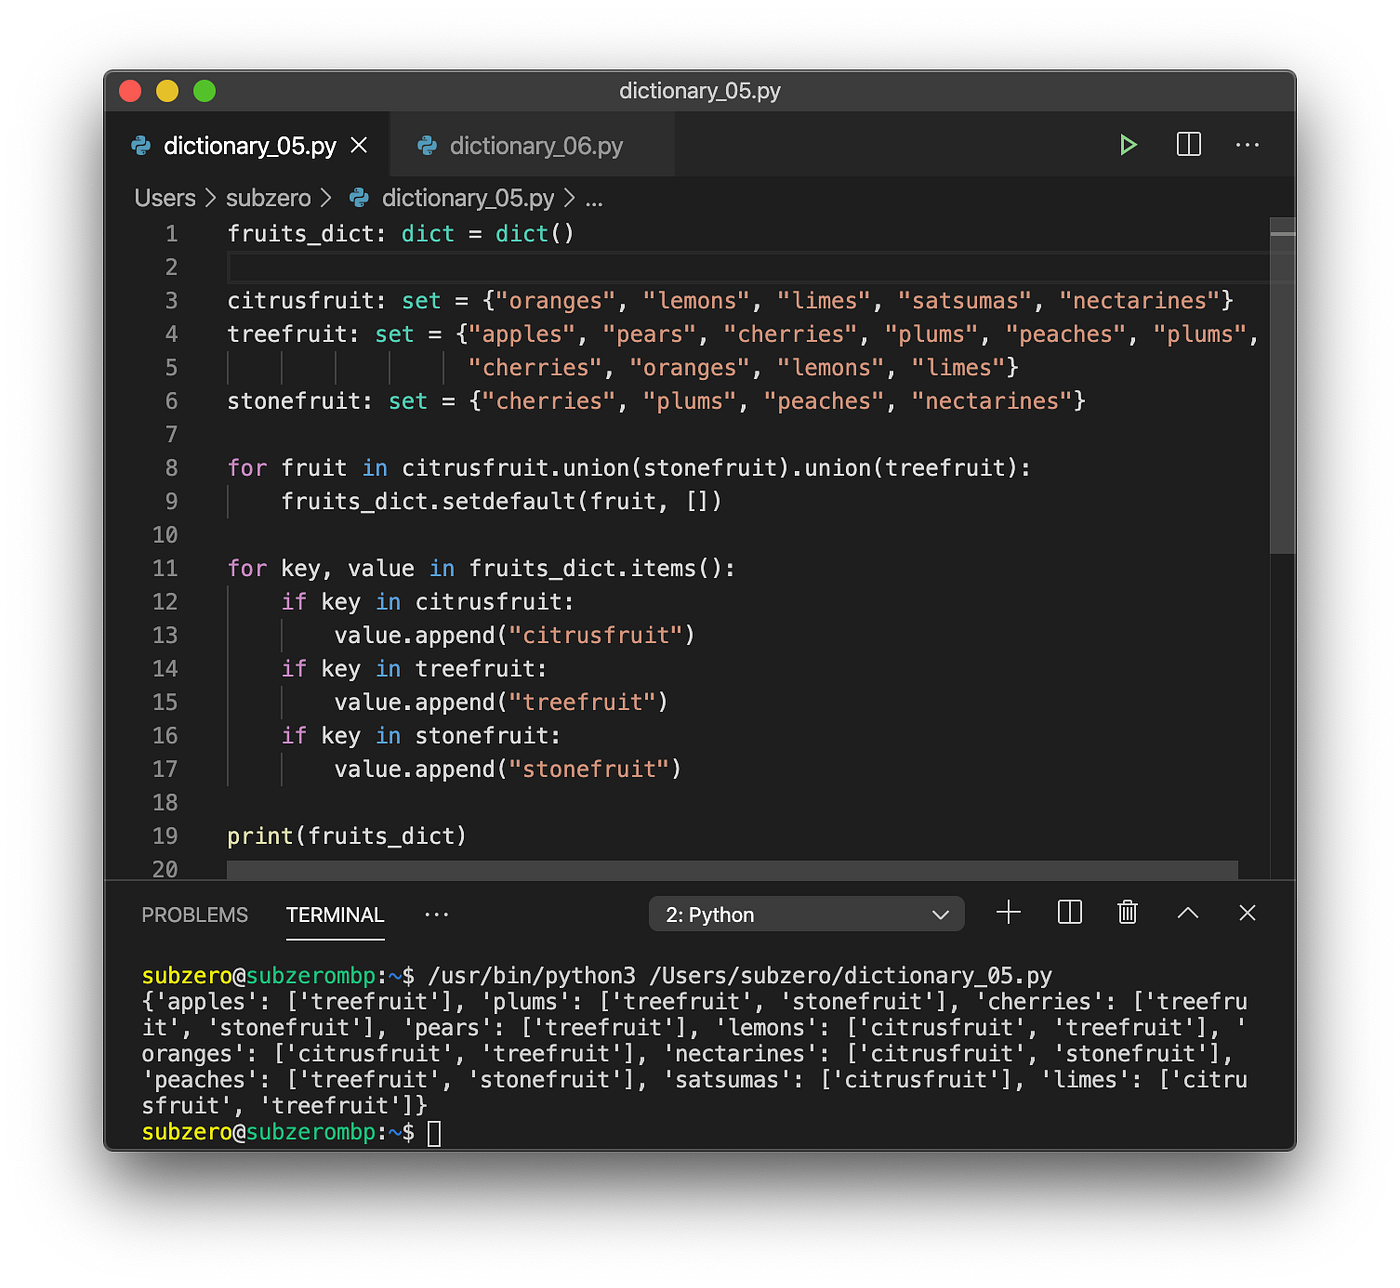Click the terminal prompt cursor
Image resolution: width=1400 pixels, height=1288 pixels.
tap(434, 1133)
